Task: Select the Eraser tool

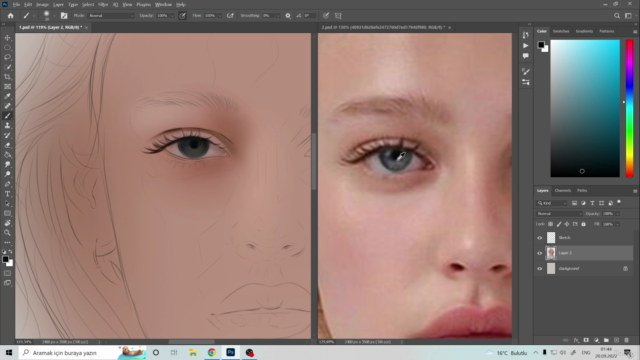Action: pos(7,145)
